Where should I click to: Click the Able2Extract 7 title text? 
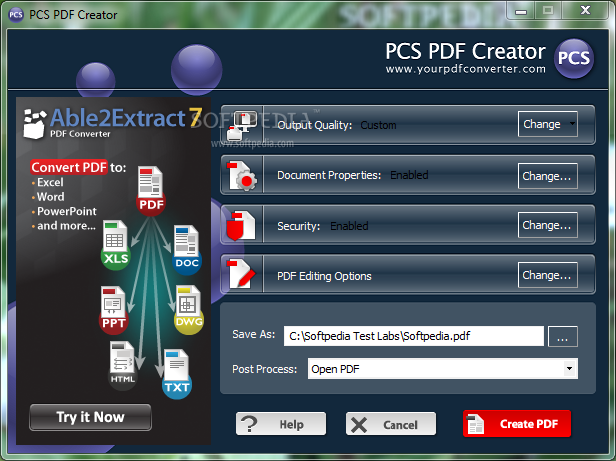[126, 118]
